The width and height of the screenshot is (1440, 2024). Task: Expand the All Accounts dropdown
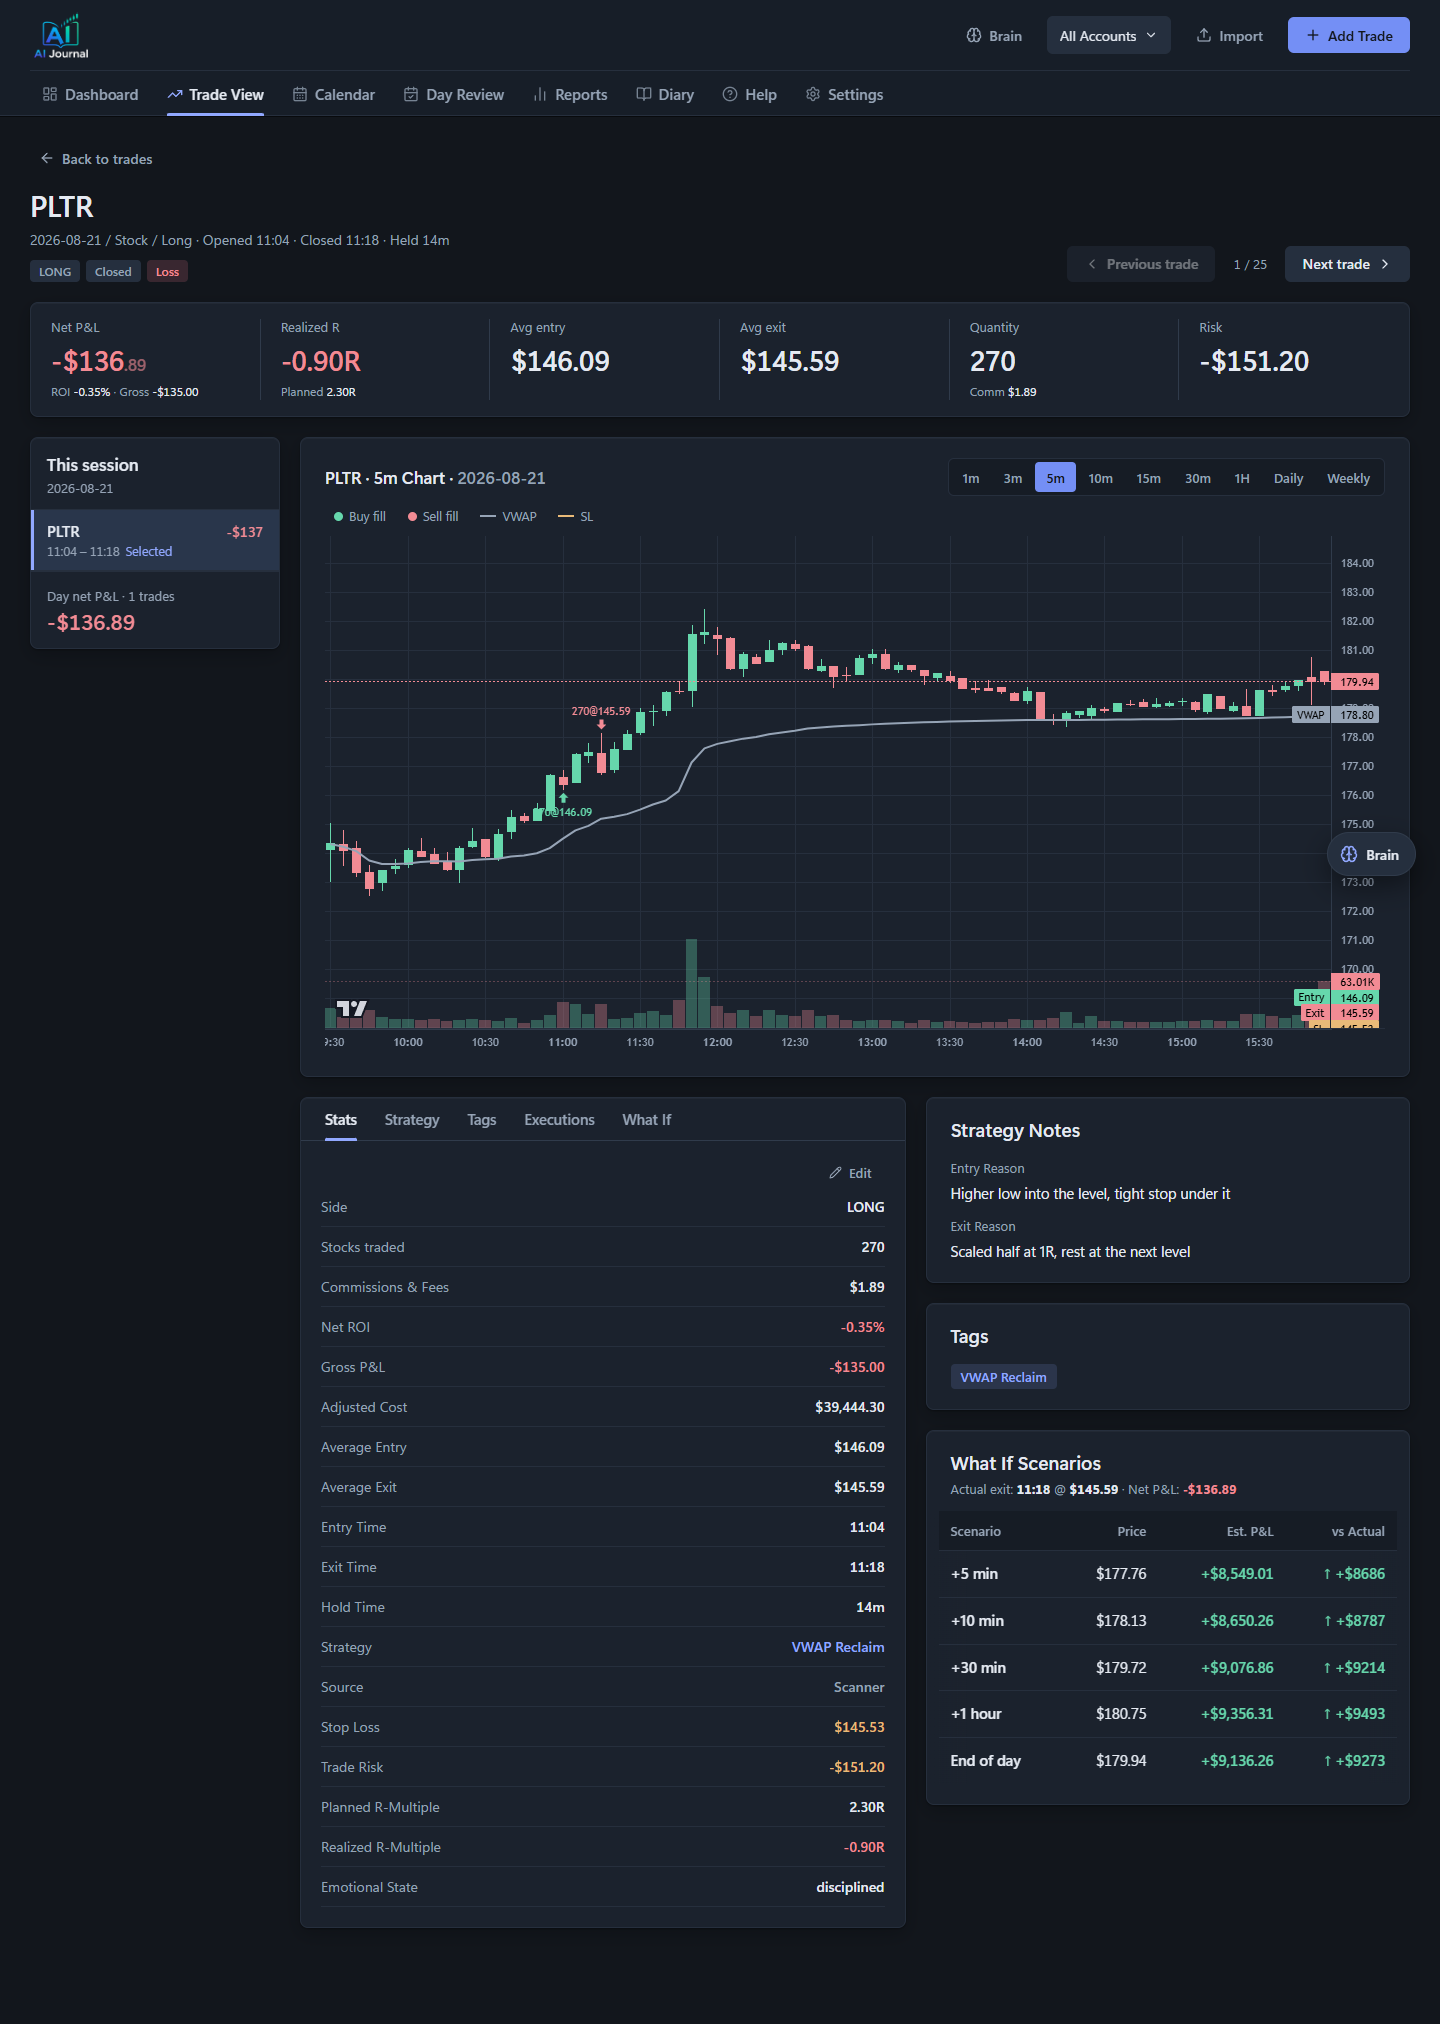pyautogui.click(x=1108, y=36)
